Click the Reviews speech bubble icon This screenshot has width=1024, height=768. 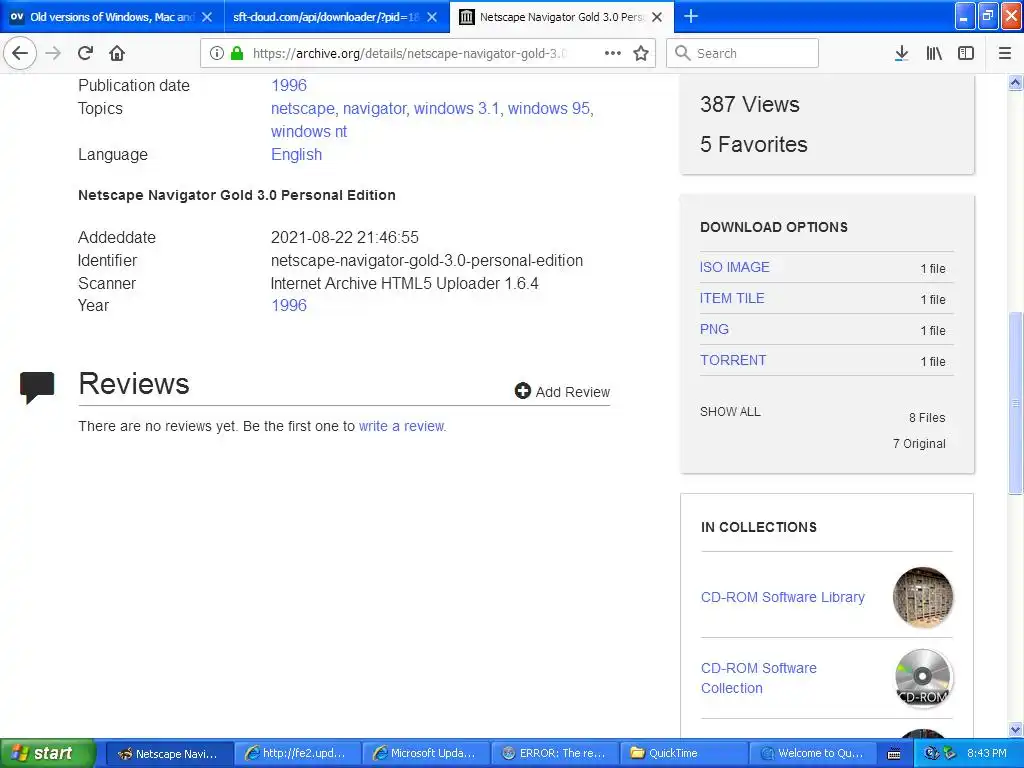click(37, 387)
